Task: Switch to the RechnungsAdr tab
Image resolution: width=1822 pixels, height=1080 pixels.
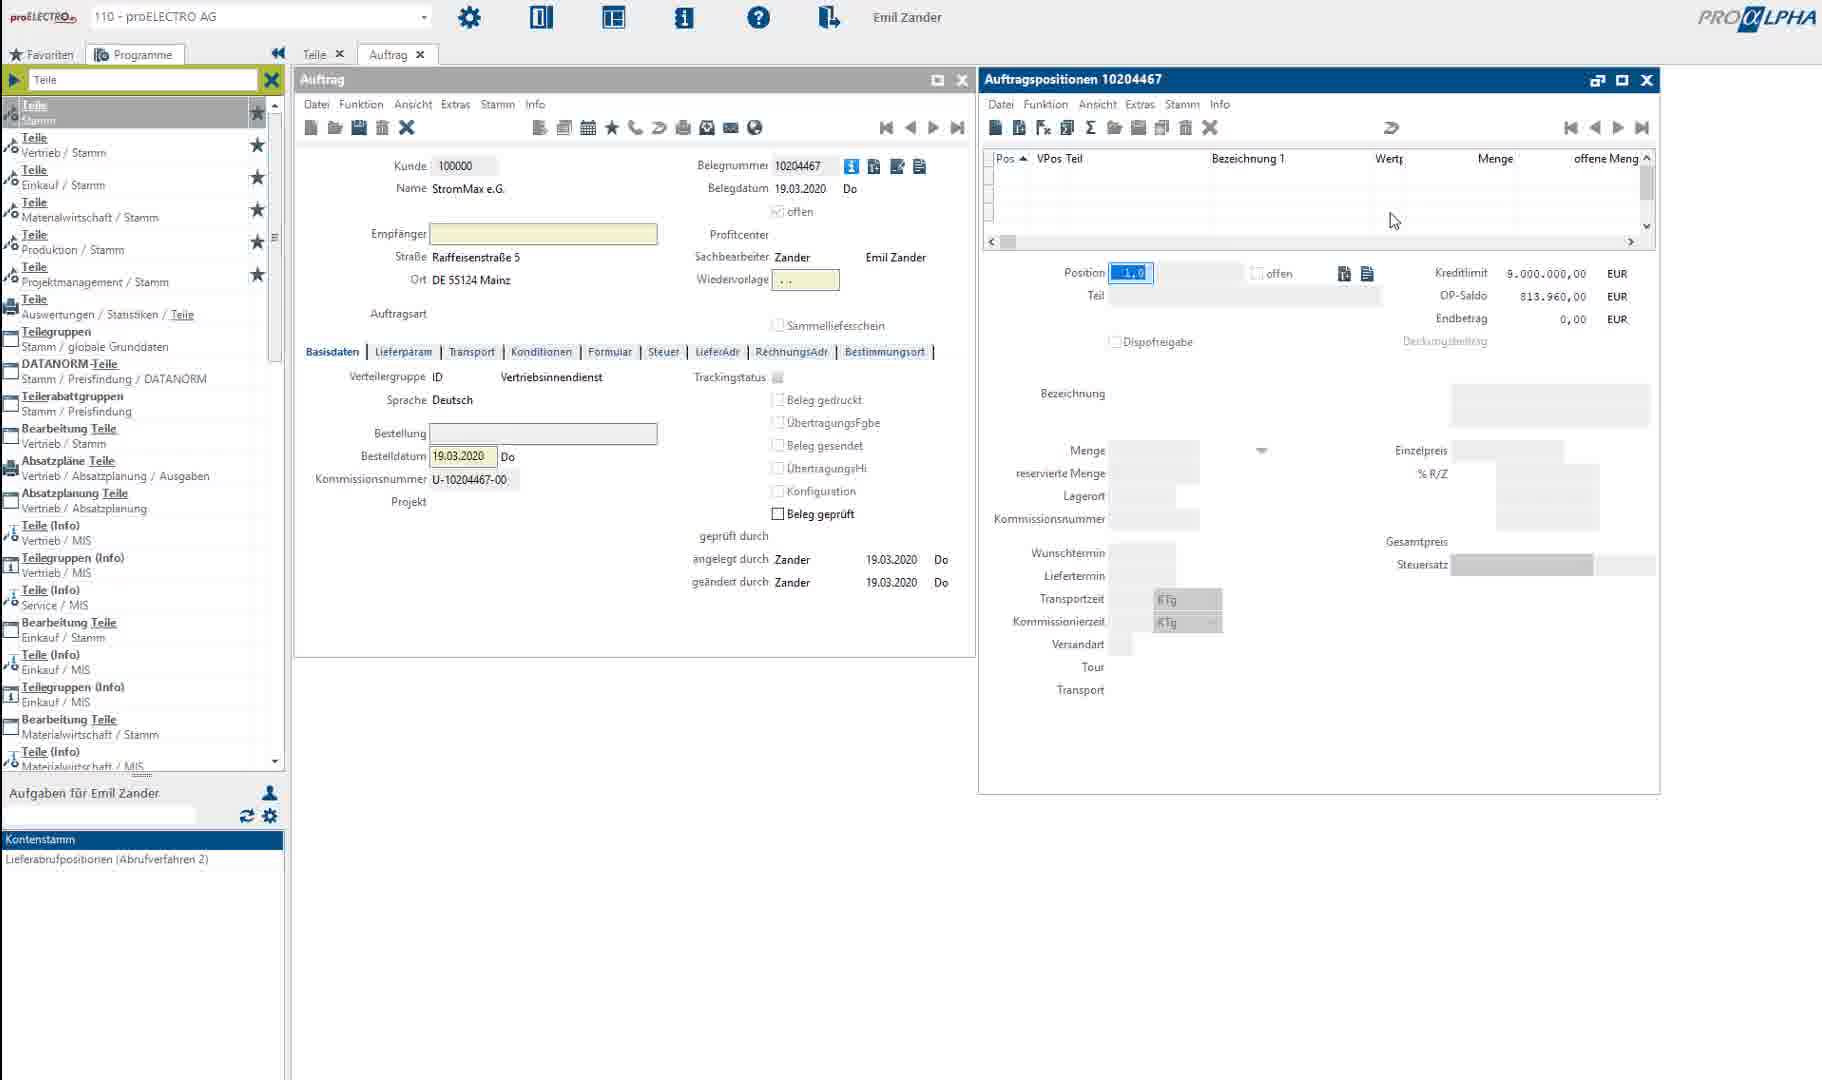Action: tap(792, 352)
